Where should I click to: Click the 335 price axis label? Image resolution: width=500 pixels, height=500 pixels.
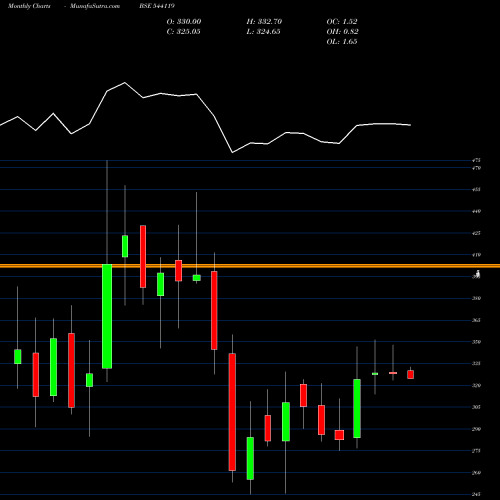[476, 363]
